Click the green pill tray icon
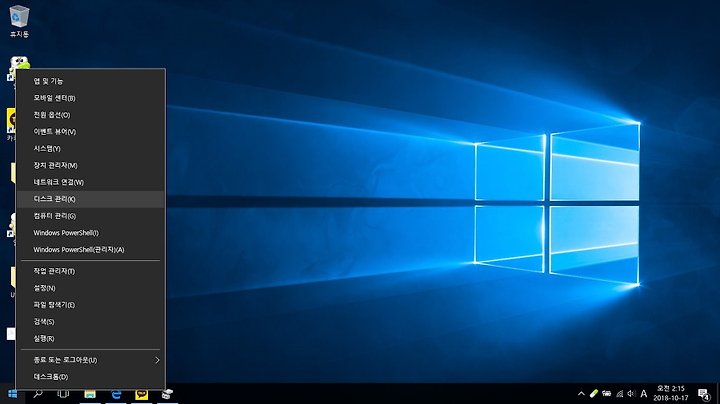This screenshot has height=404, width=720. click(594, 394)
